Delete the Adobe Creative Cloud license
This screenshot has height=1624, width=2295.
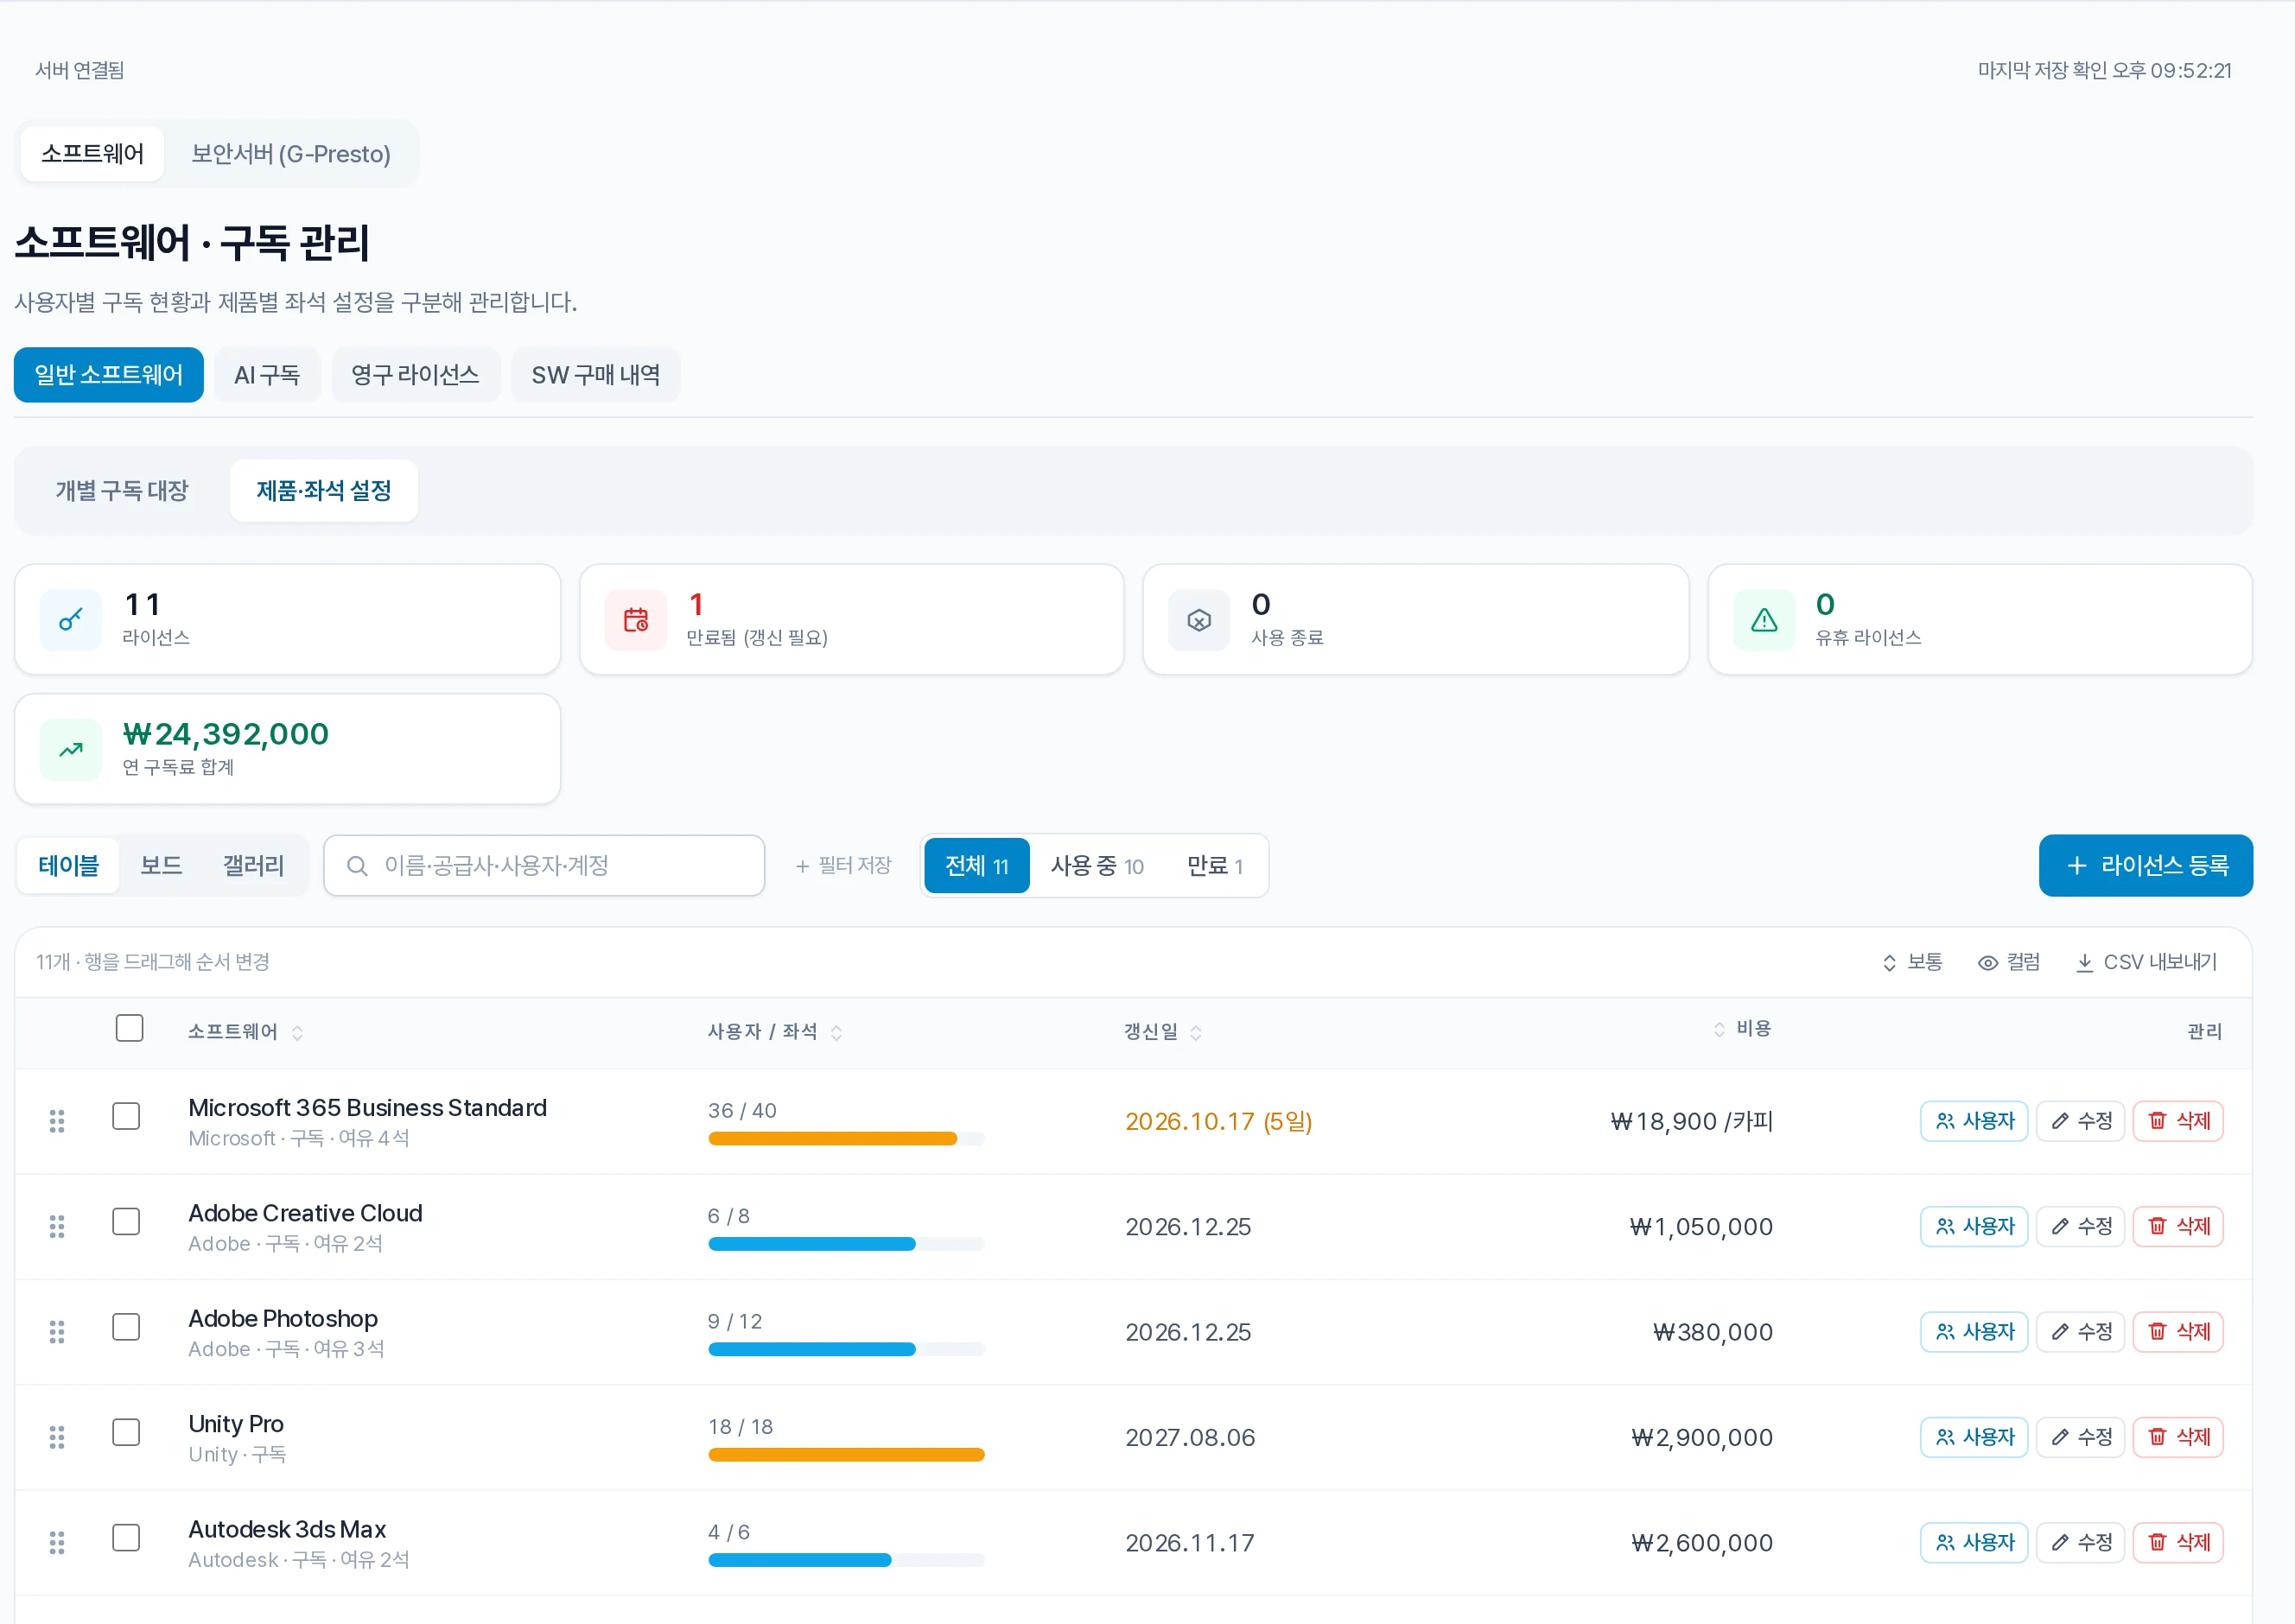2178,1226
